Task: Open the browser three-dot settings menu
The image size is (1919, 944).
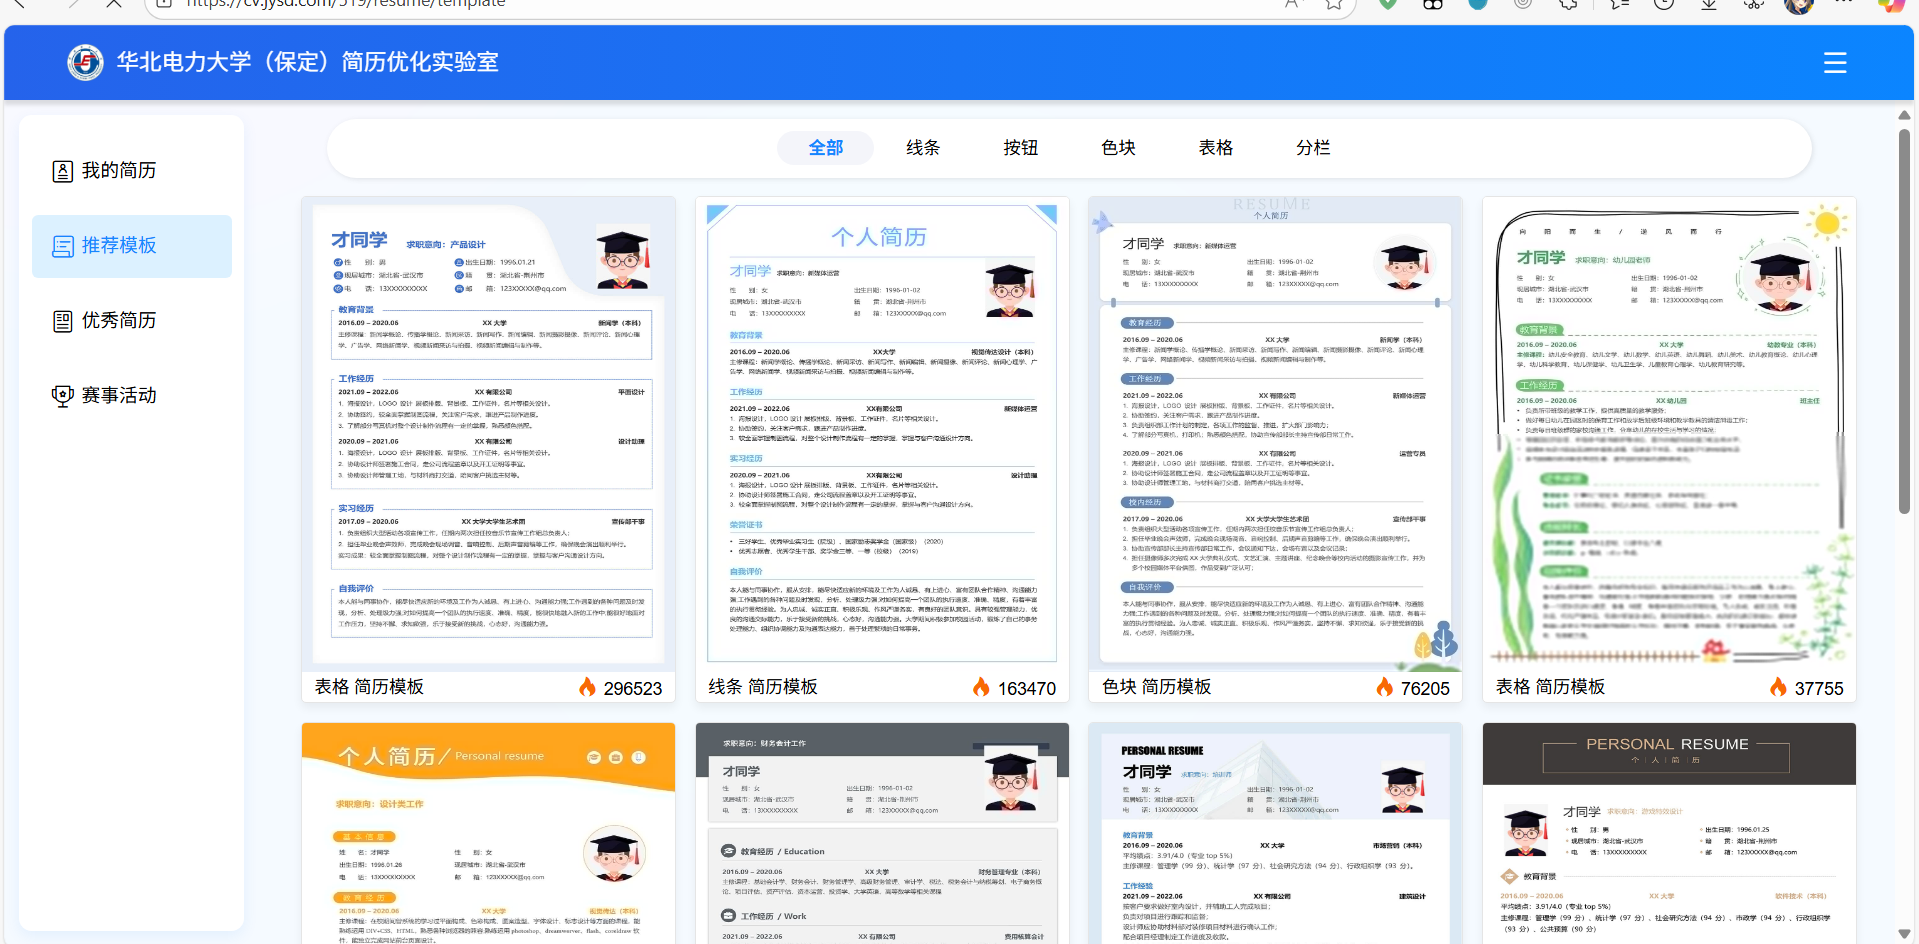Action: 1844,4
